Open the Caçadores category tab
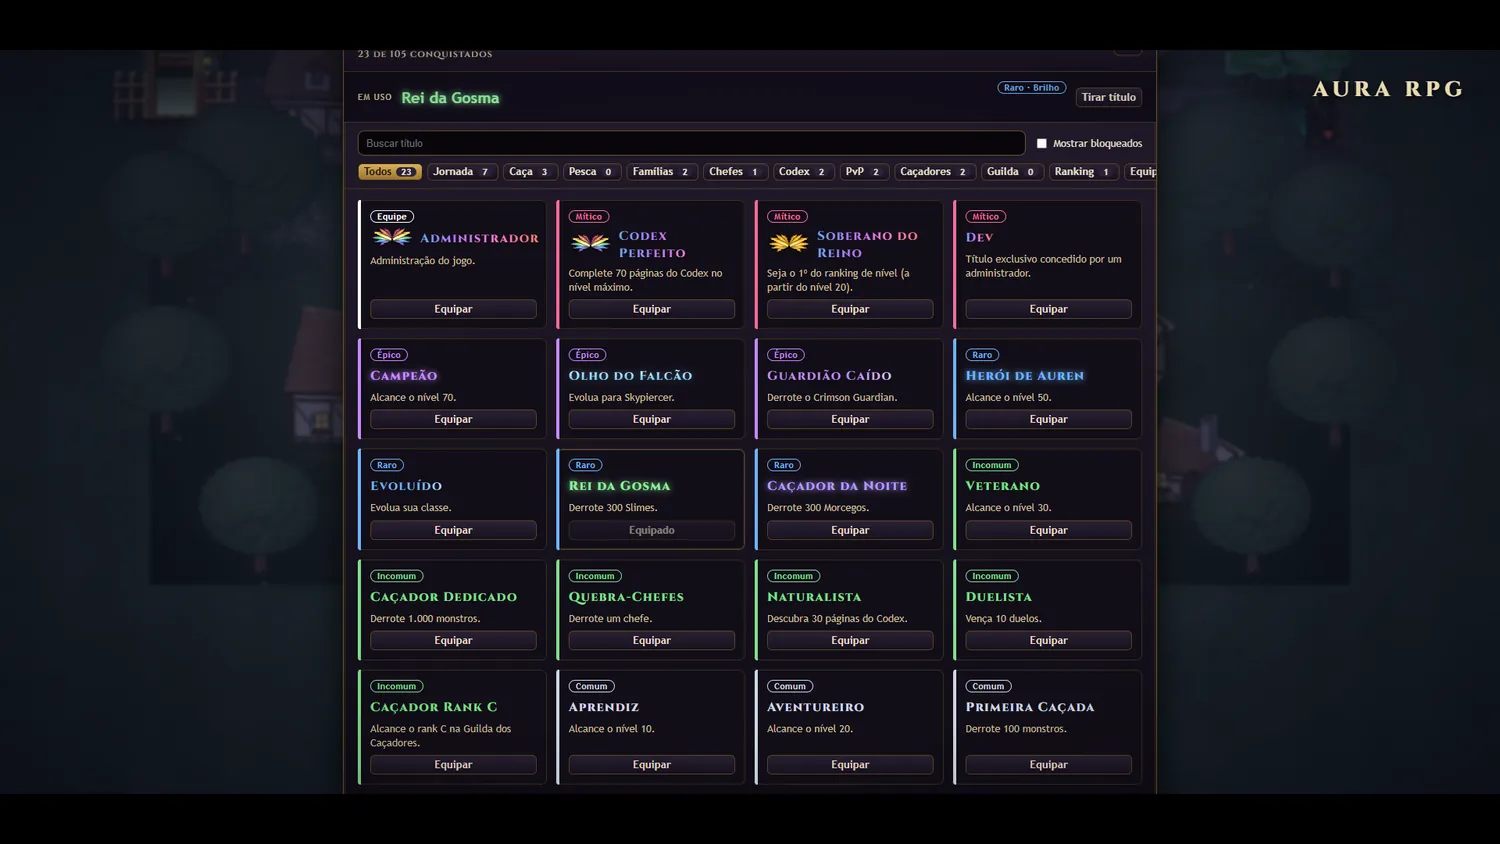 click(935, 172)
